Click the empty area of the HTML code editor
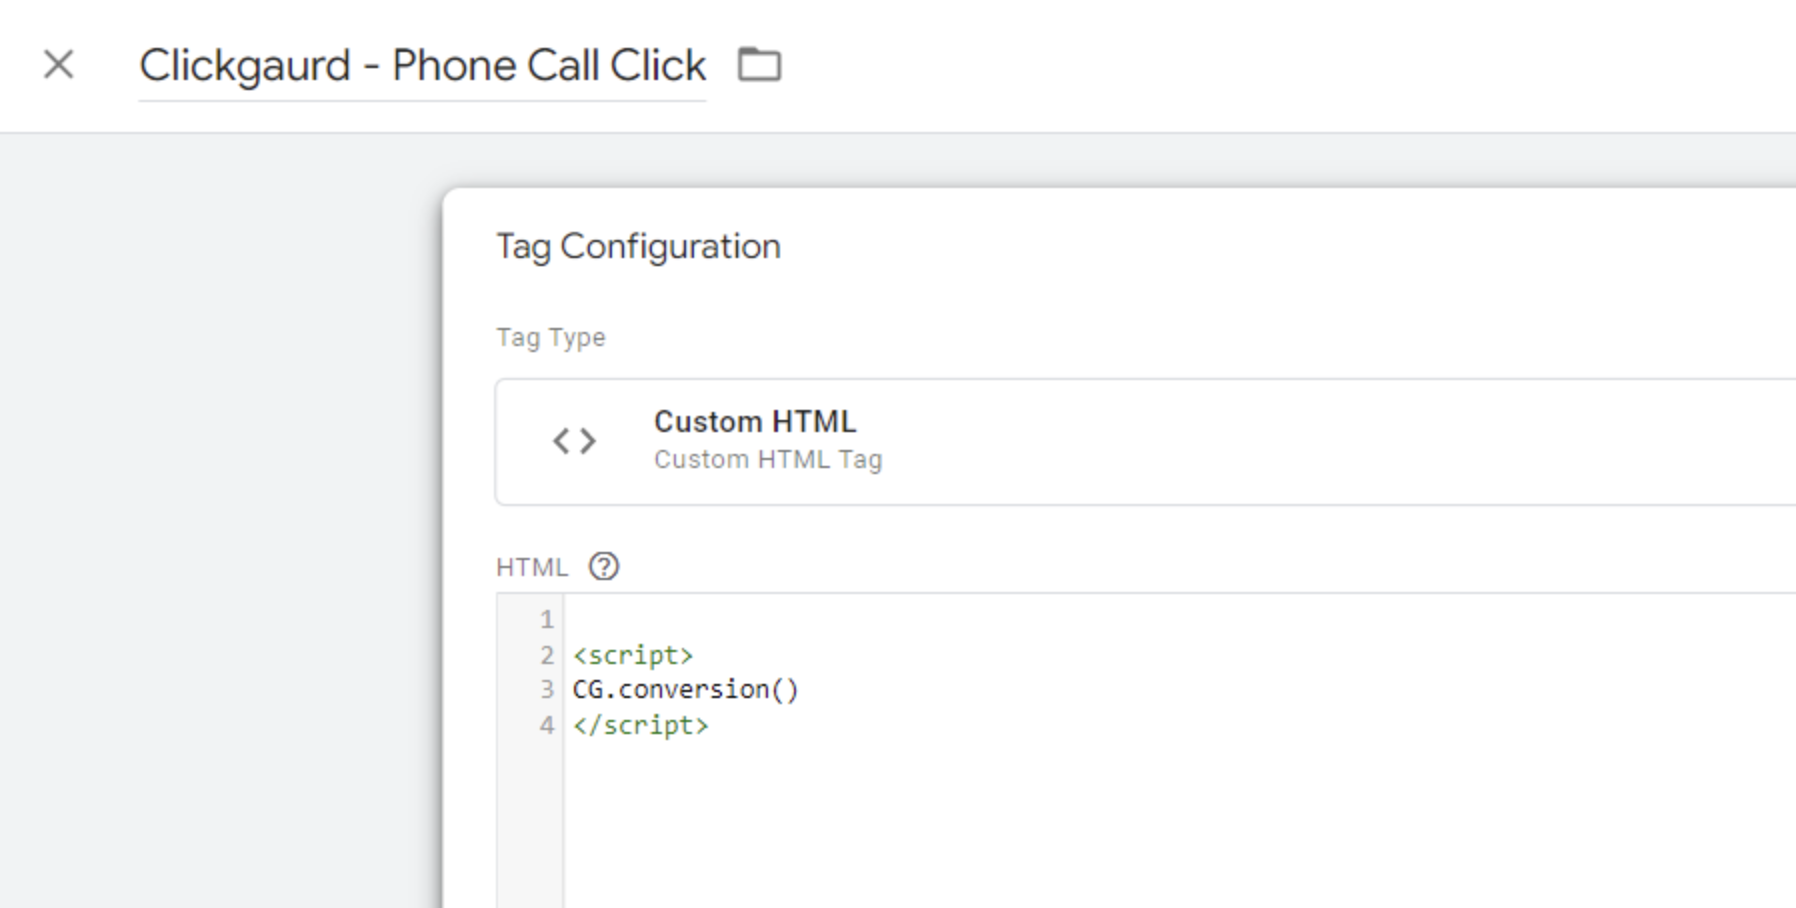The image size is (1796, 908). click(1180, 825)
